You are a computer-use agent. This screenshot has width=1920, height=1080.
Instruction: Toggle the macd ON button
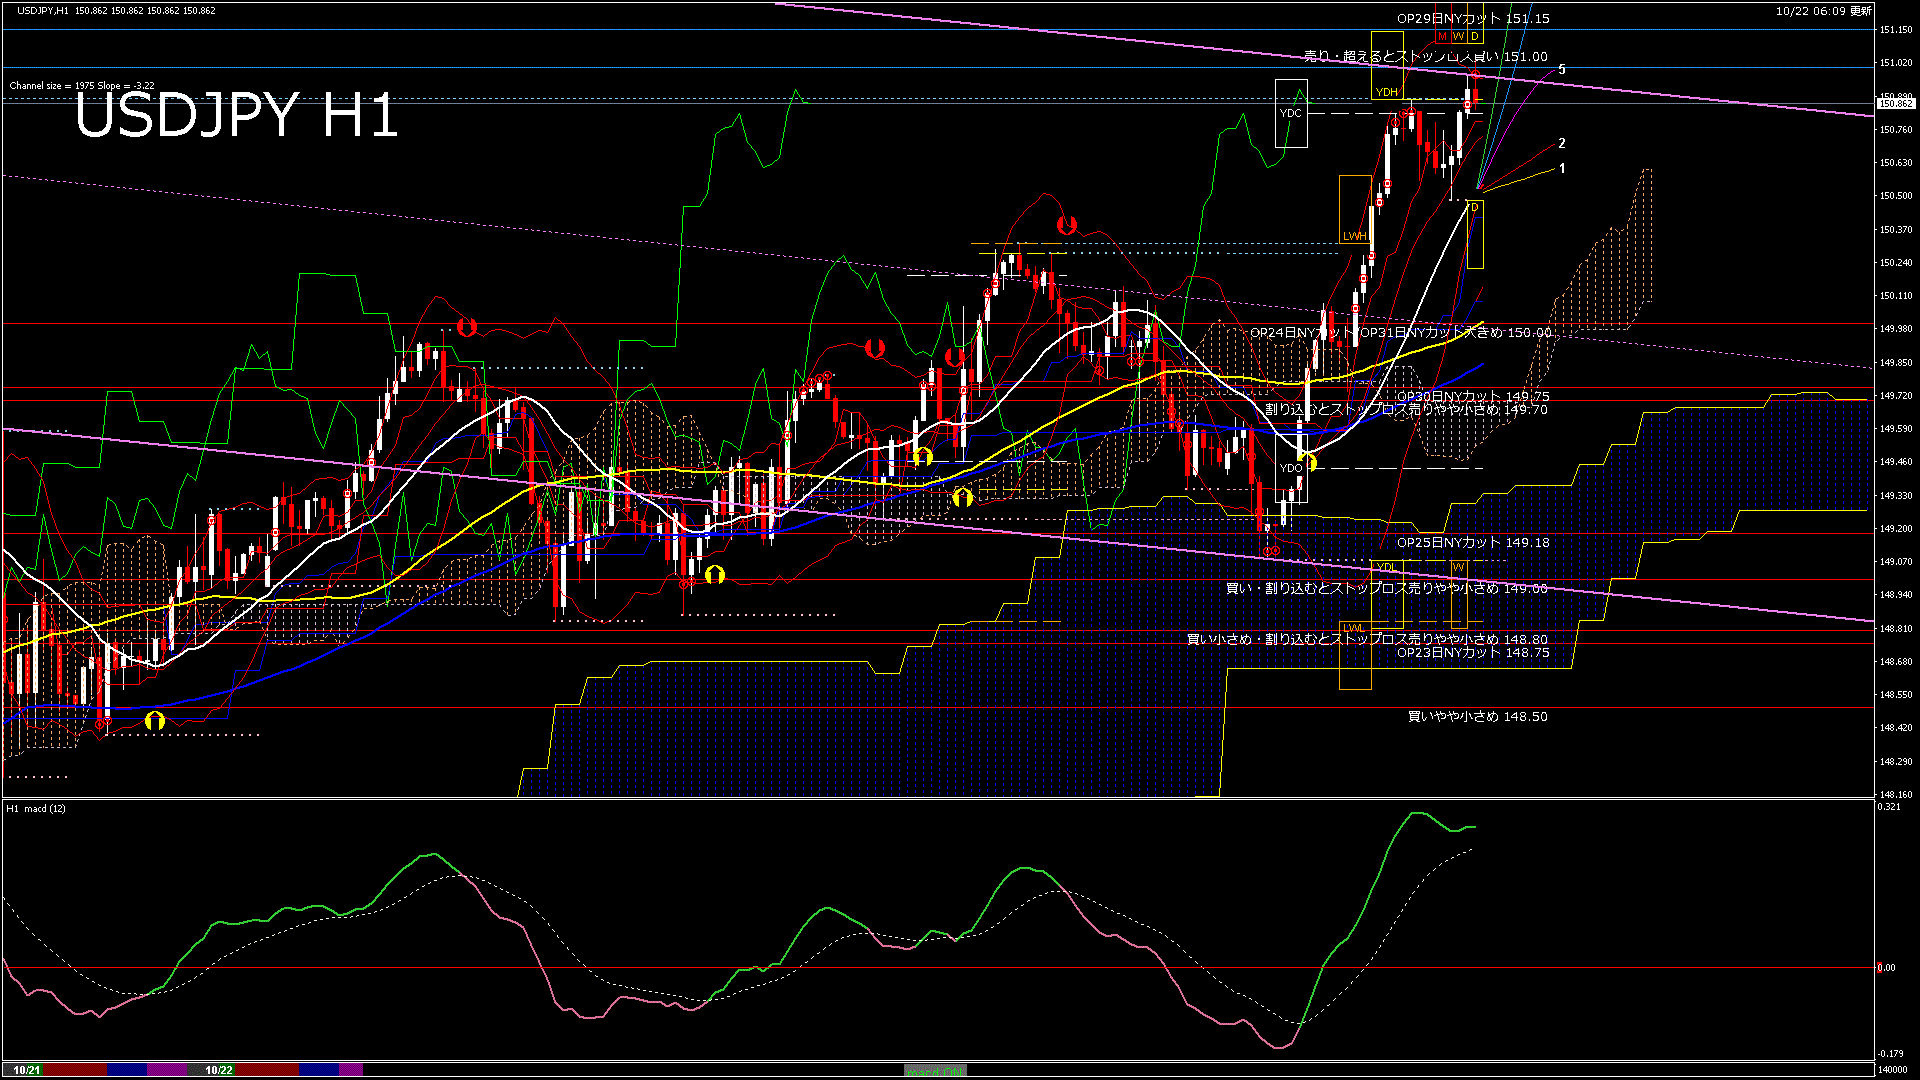pos(935,1070)
